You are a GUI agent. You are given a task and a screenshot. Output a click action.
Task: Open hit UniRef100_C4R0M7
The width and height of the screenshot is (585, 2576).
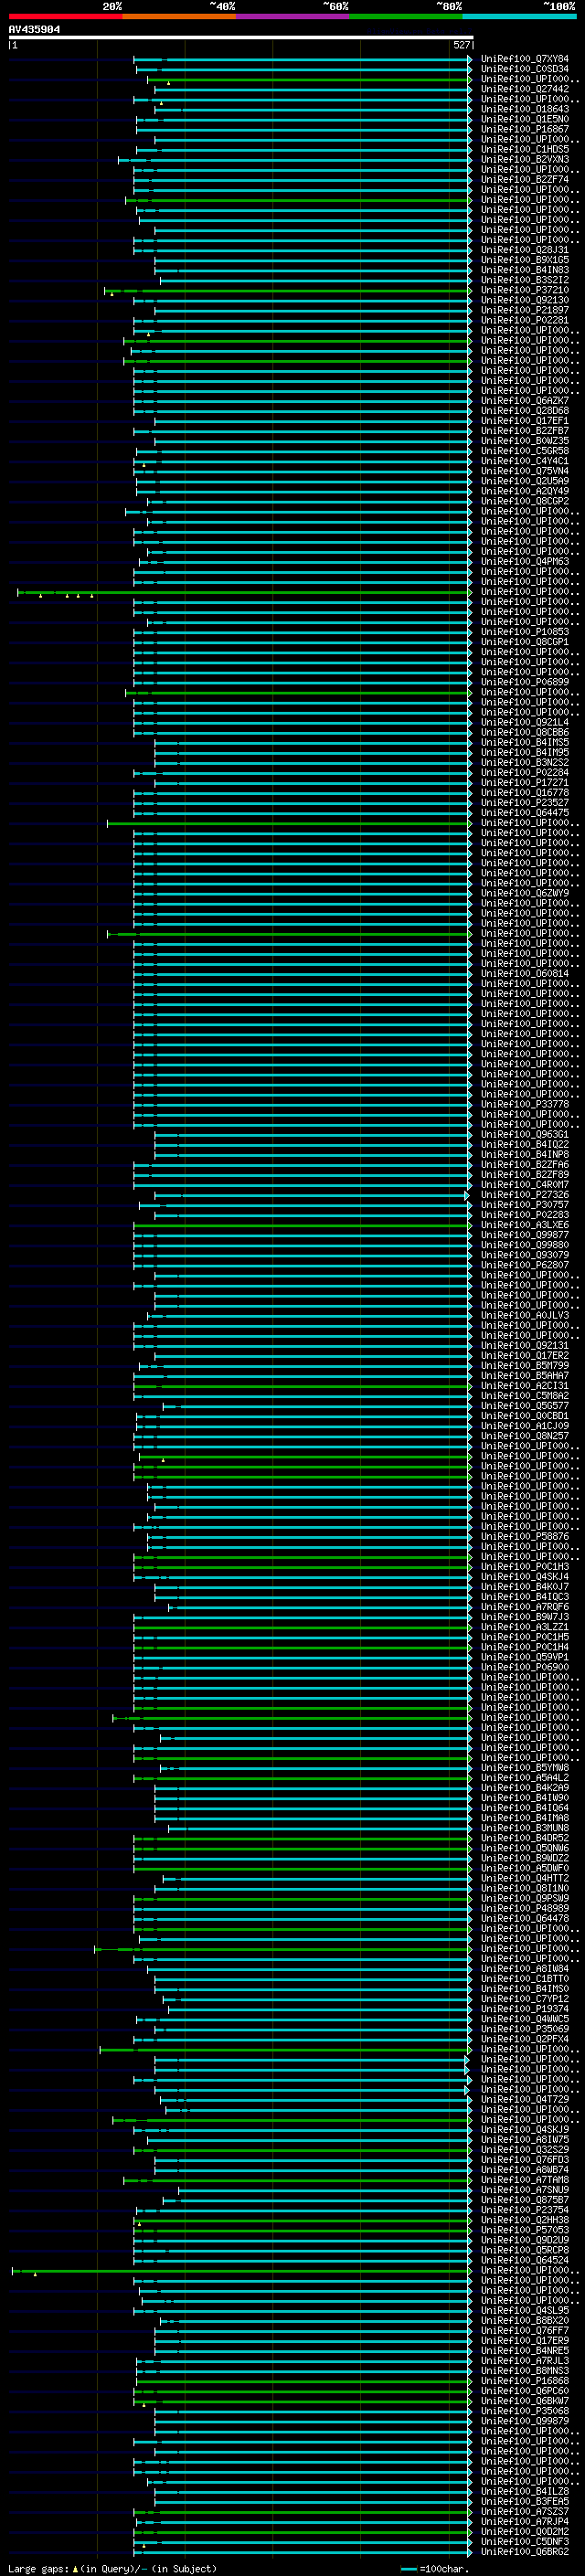click(x=525, y=1185)
